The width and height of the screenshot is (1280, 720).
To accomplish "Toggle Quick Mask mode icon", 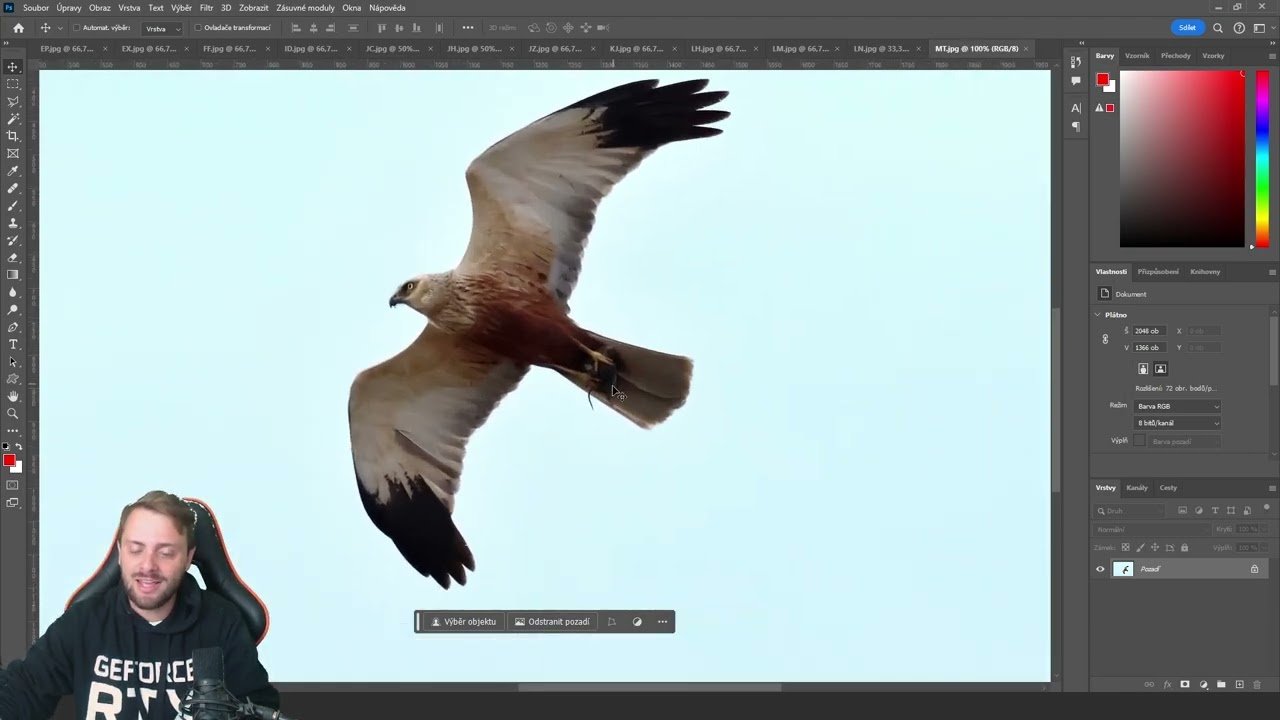I will [x=13, y=485].
